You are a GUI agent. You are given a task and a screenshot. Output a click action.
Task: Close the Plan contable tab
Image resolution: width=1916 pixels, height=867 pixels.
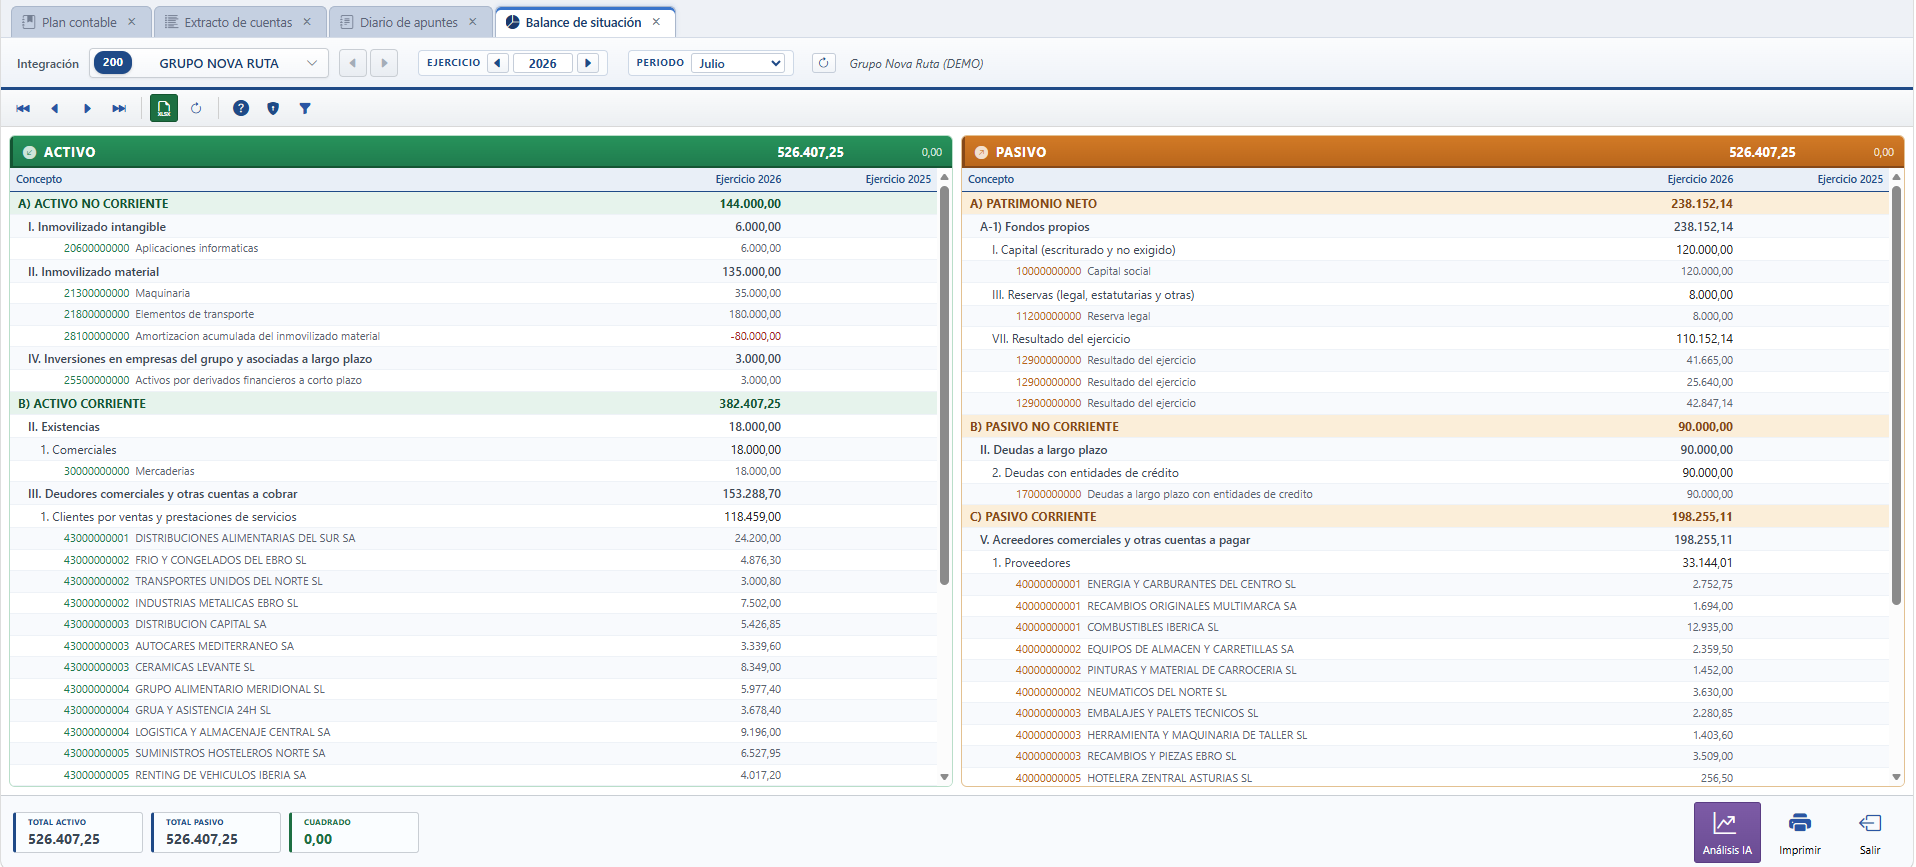(132, 22)
